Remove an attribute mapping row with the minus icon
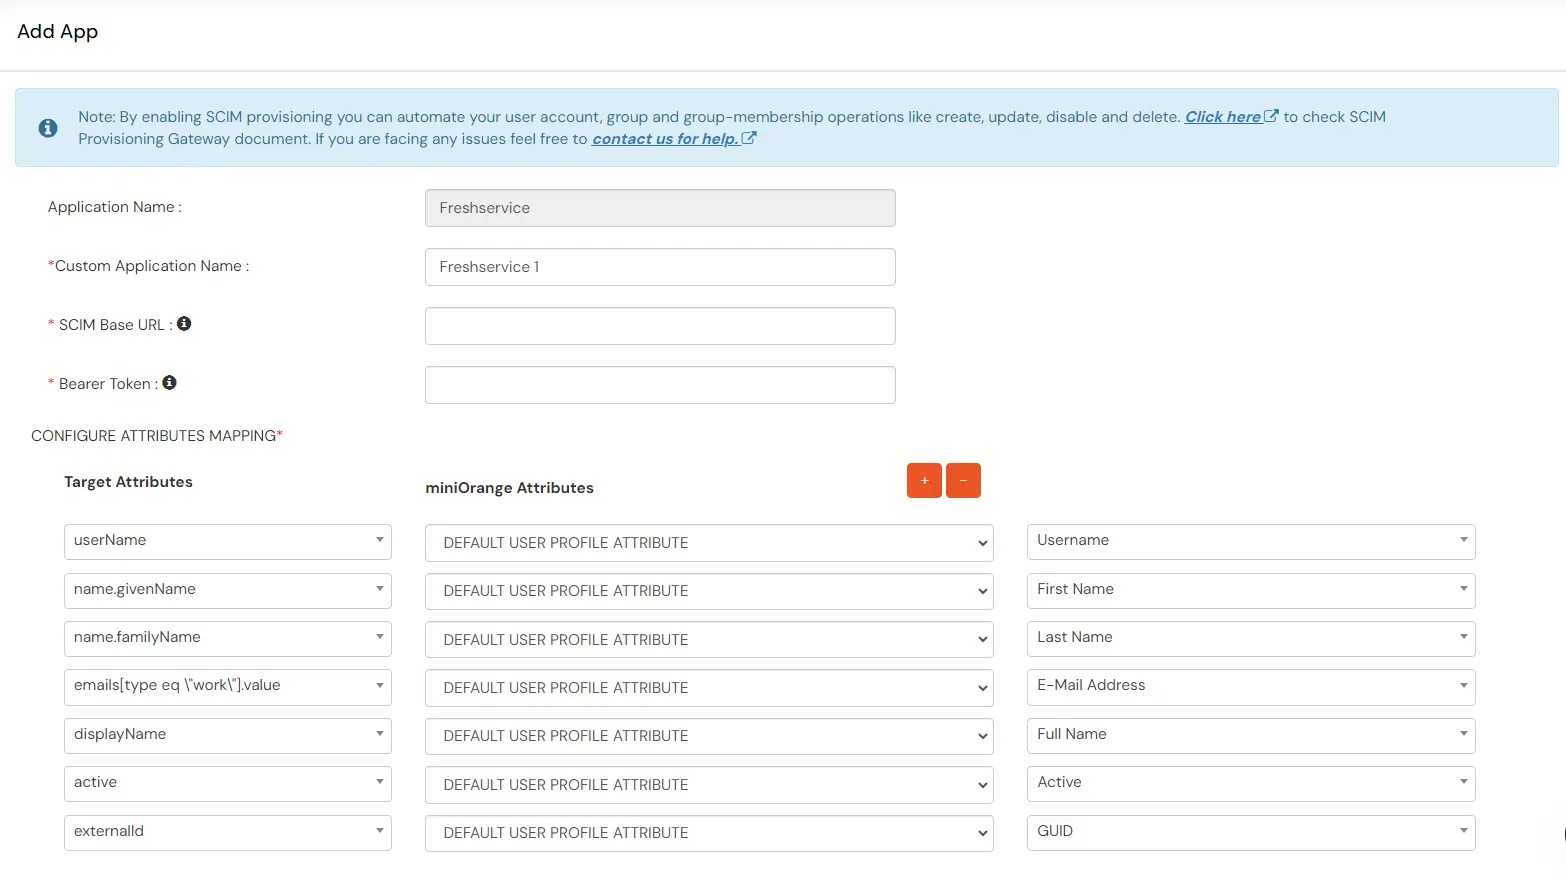Image resolution: width=1566 pixels, height=876 pixels. [963, 480]
